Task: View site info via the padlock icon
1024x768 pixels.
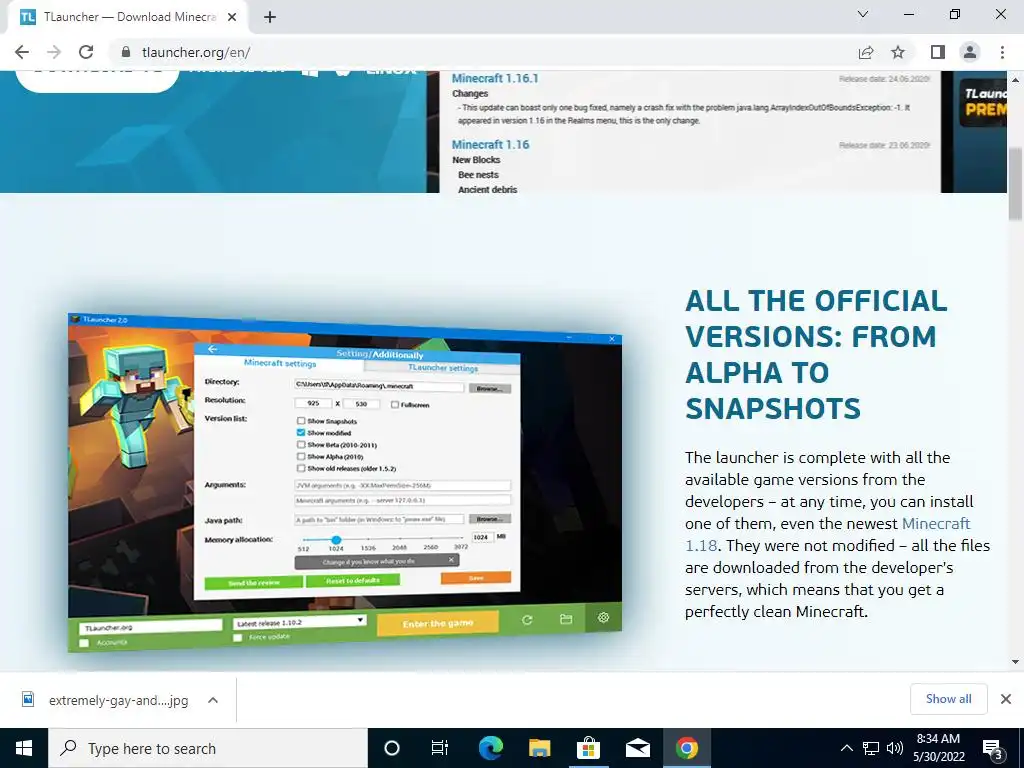Action: 127,52
